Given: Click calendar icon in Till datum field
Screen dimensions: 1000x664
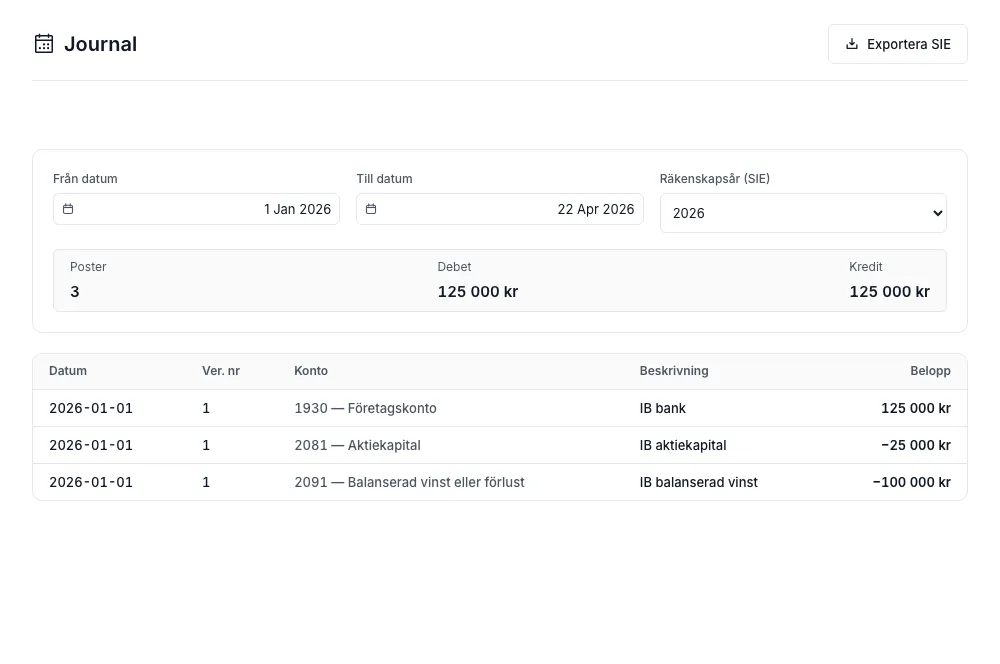Looking at the screenshot, I should click(x=371, y=209).
